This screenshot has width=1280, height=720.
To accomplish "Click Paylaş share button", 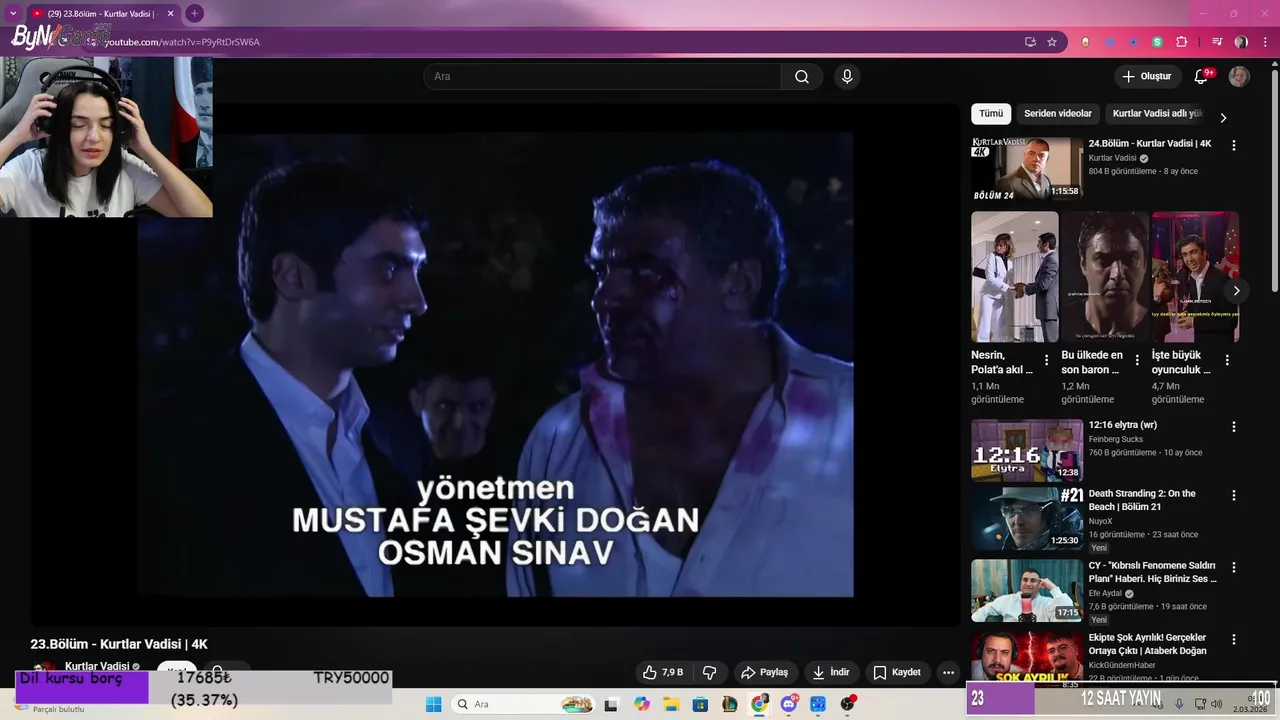I will click(x=764, y=672).
